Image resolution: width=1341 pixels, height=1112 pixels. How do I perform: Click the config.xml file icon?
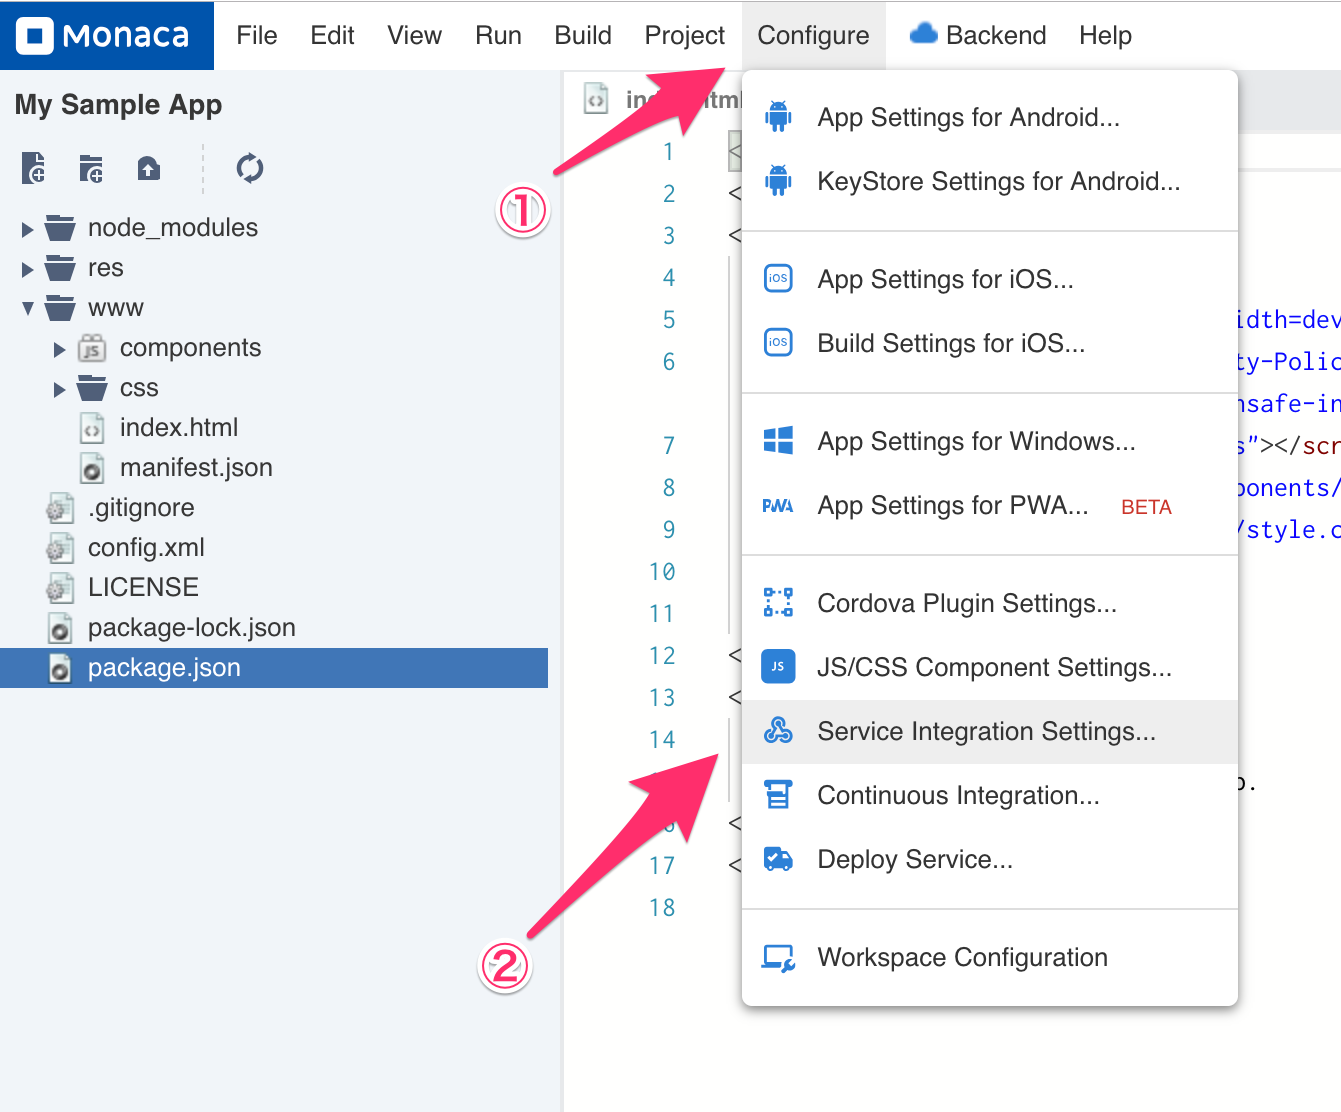[60, 548]
